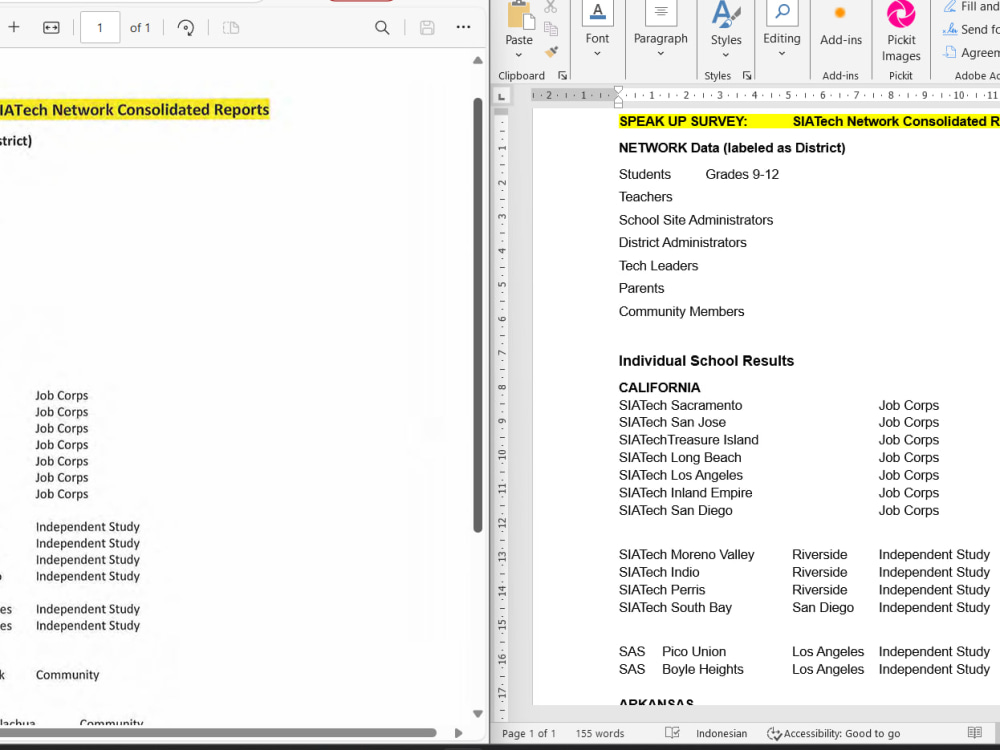1000x750 pixels.
Task: Click the rotate icon in PDF viewer
Action: point(186,27)
